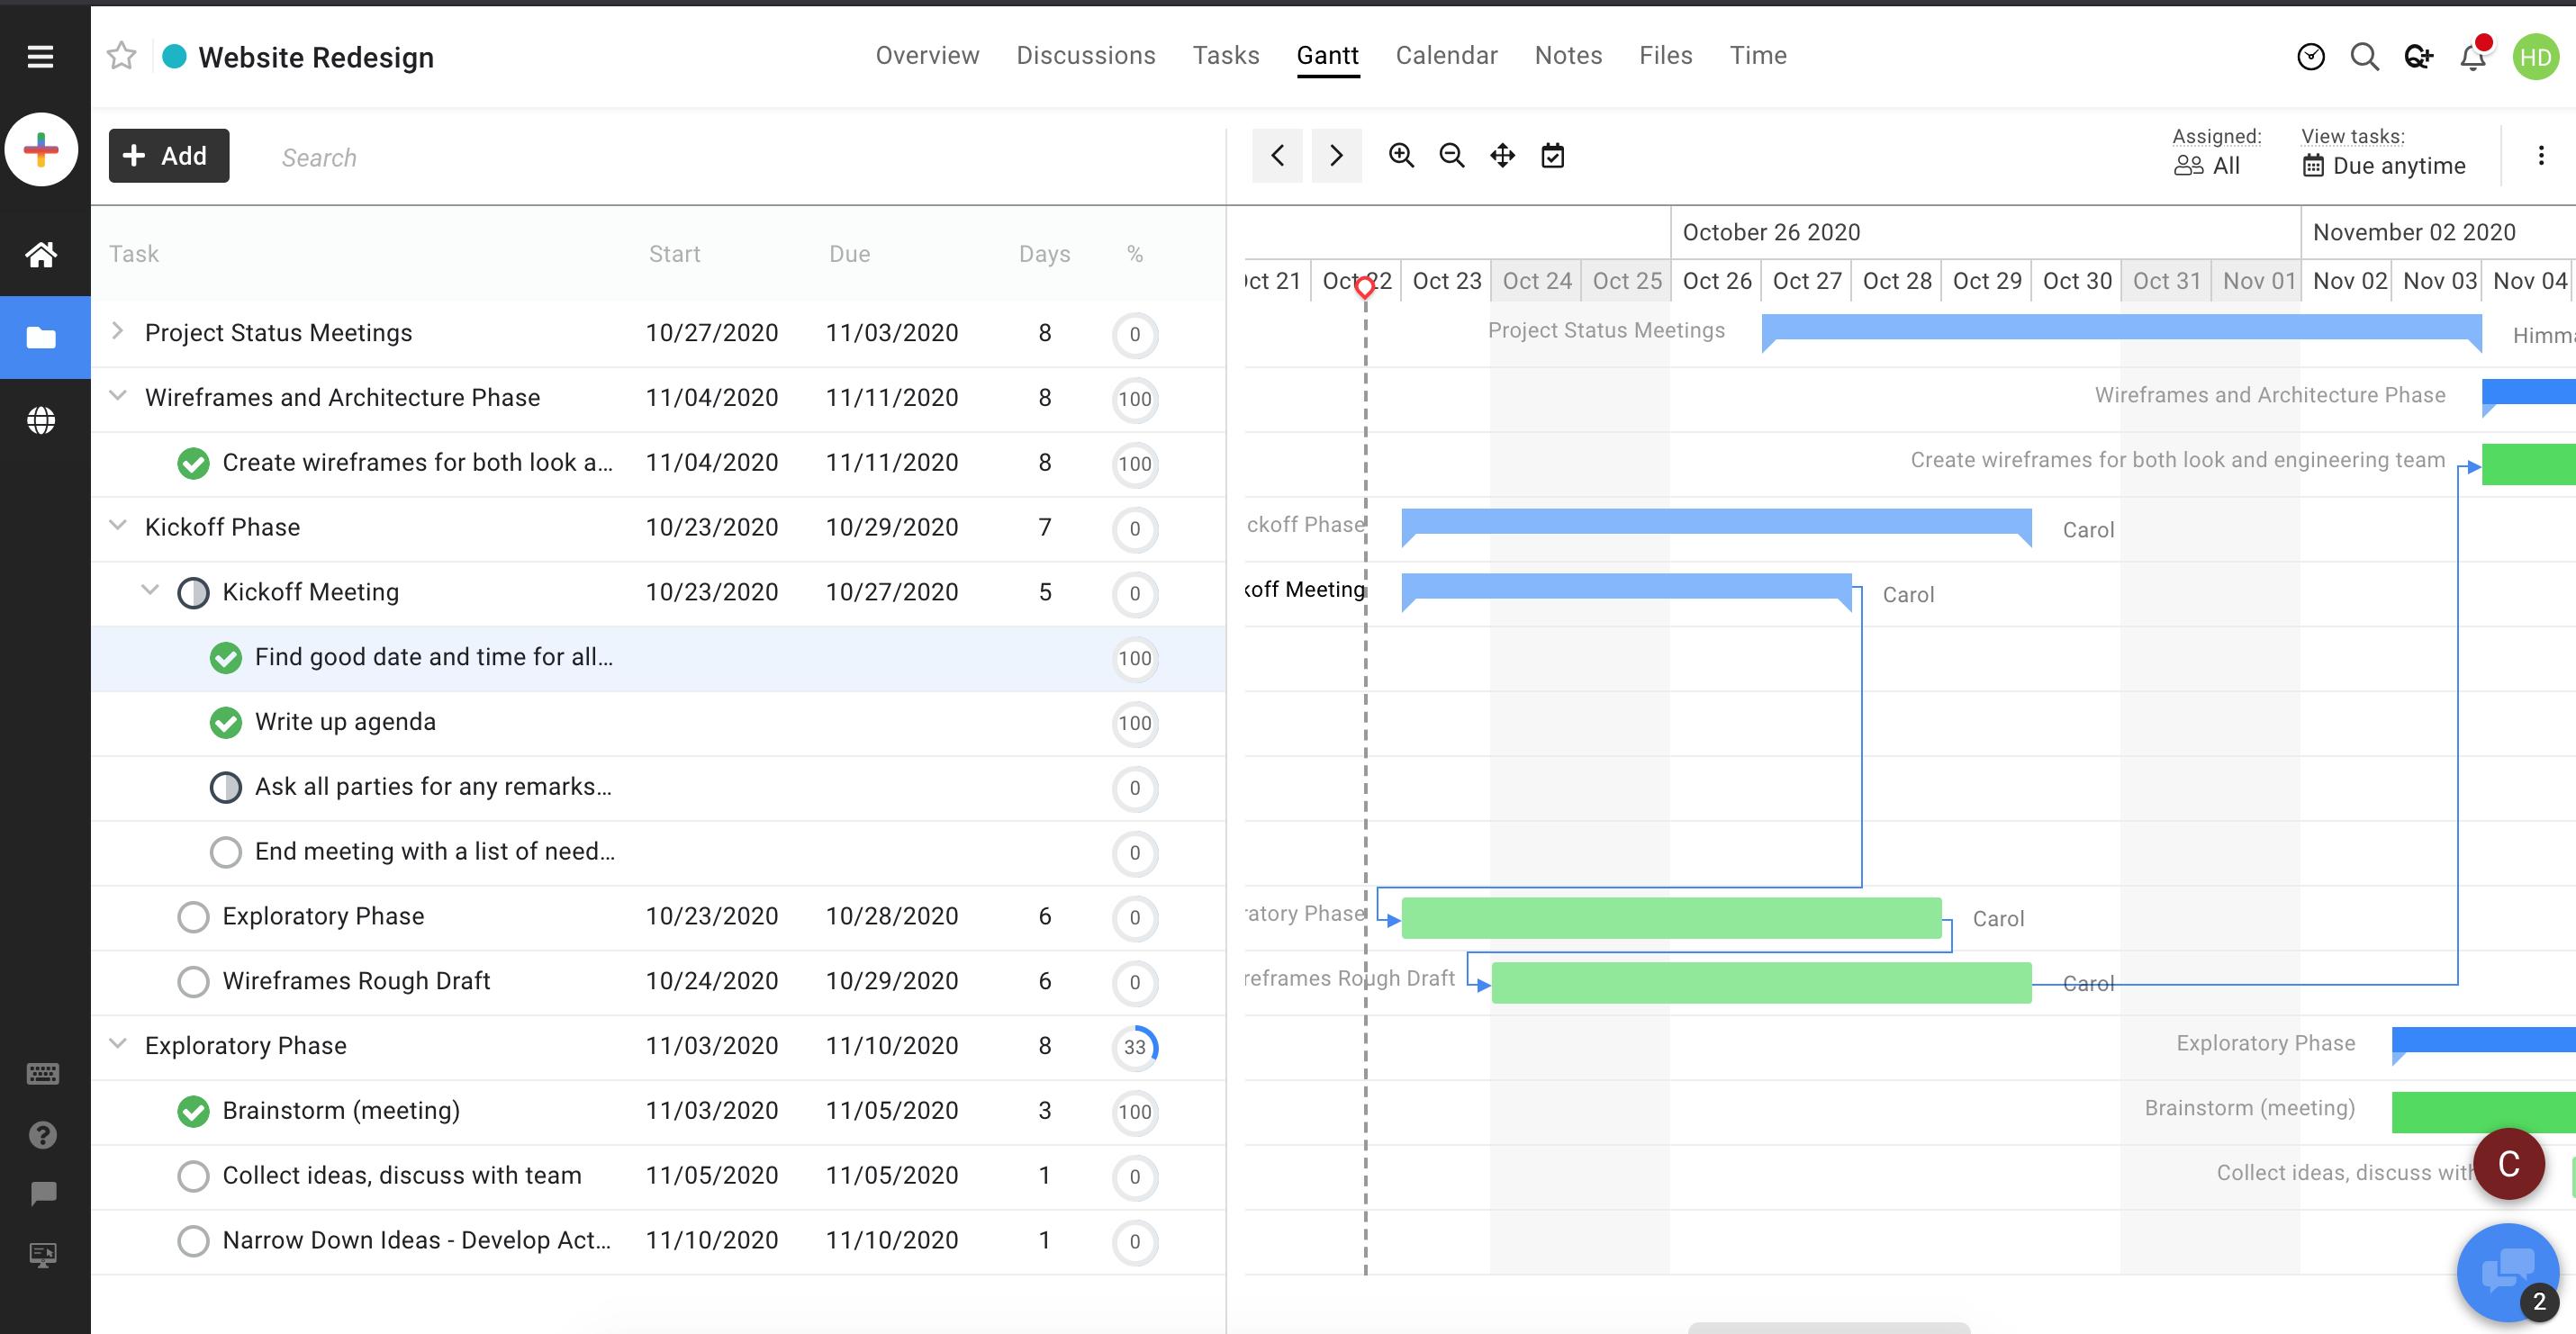Click the move/pan arrows icon
2576x1334 pixels.
1502,156
